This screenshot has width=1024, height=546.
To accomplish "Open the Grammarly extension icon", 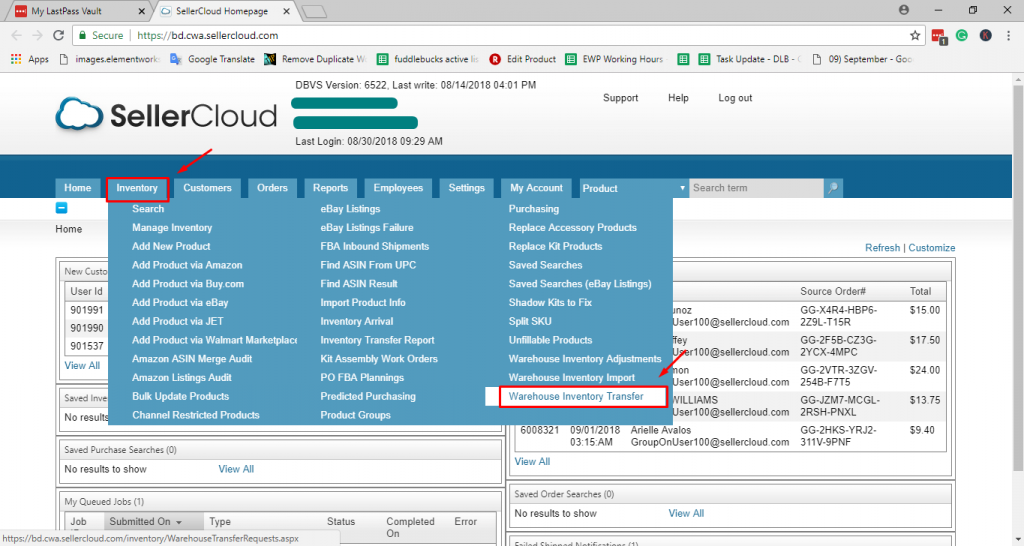I will 962,35.
